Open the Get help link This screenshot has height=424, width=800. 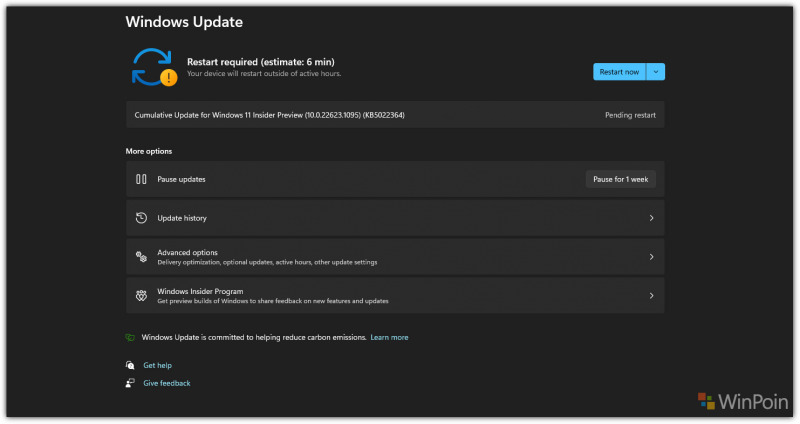click(157, 365)
